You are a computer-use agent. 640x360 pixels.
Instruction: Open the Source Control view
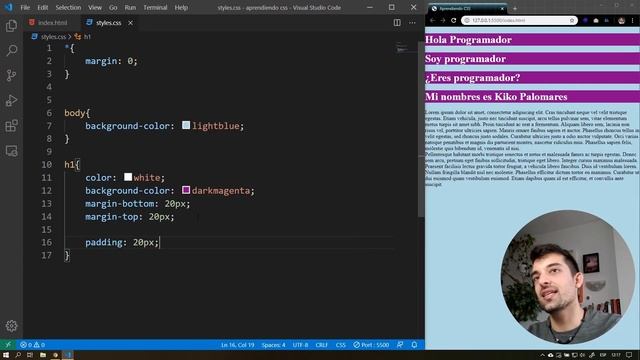coord(11,76)
